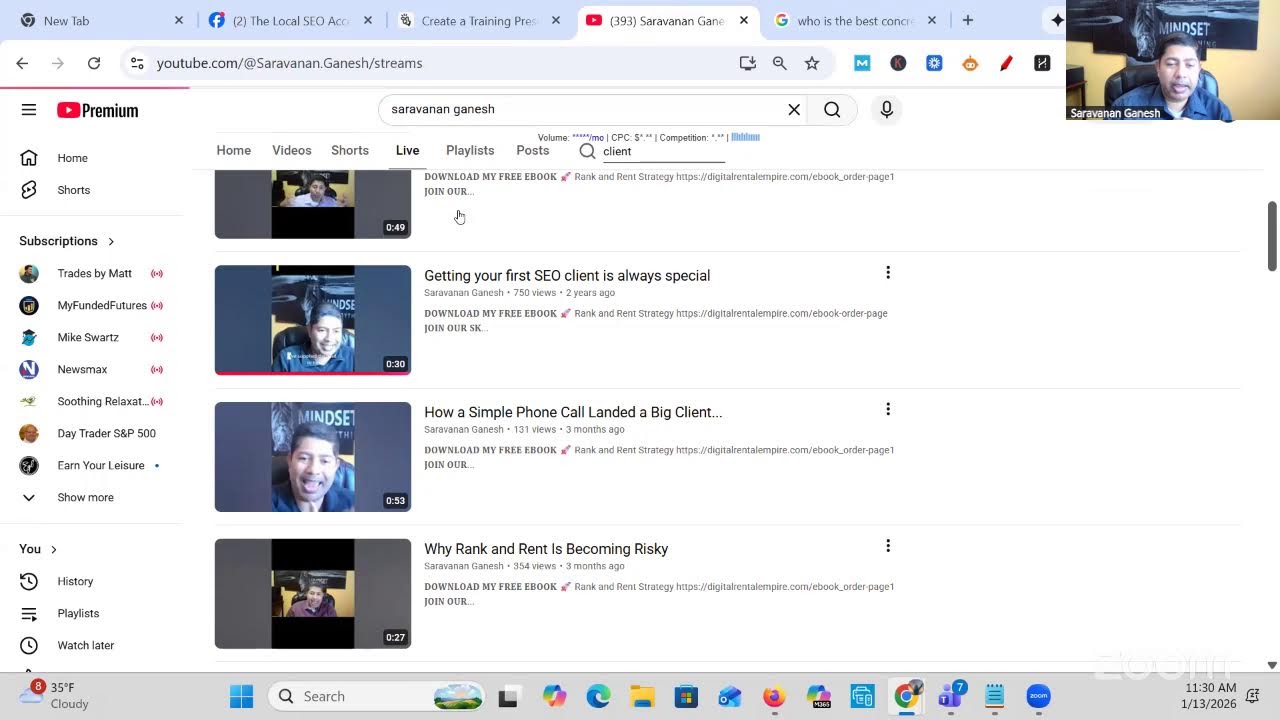Reload the current page
Viewport: 1280px width, 720px height.
(x=94, y=63)
